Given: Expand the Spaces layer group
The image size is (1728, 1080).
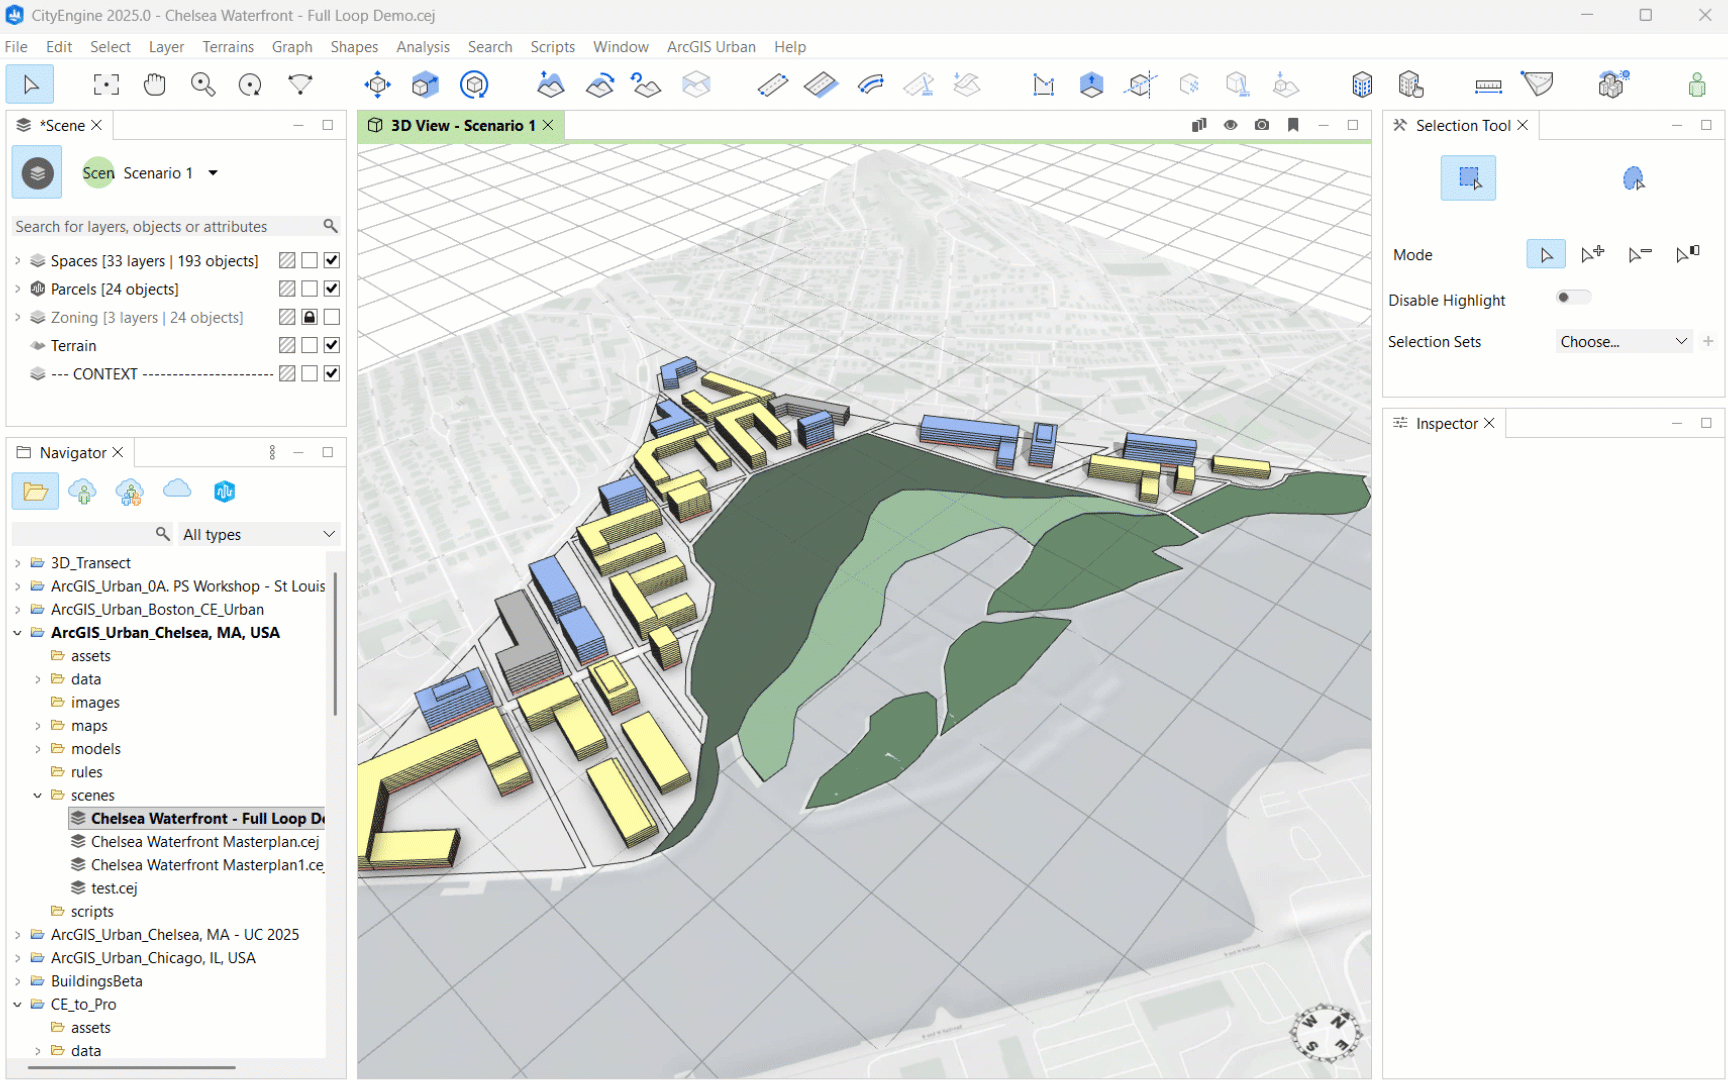Looking at the screenshot, I should click(x=17, y=260).
